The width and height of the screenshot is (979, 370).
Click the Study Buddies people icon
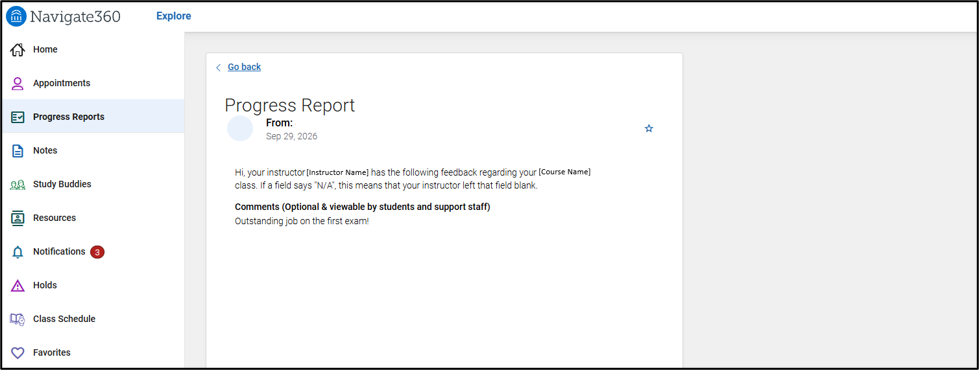[x=17, y=185]
